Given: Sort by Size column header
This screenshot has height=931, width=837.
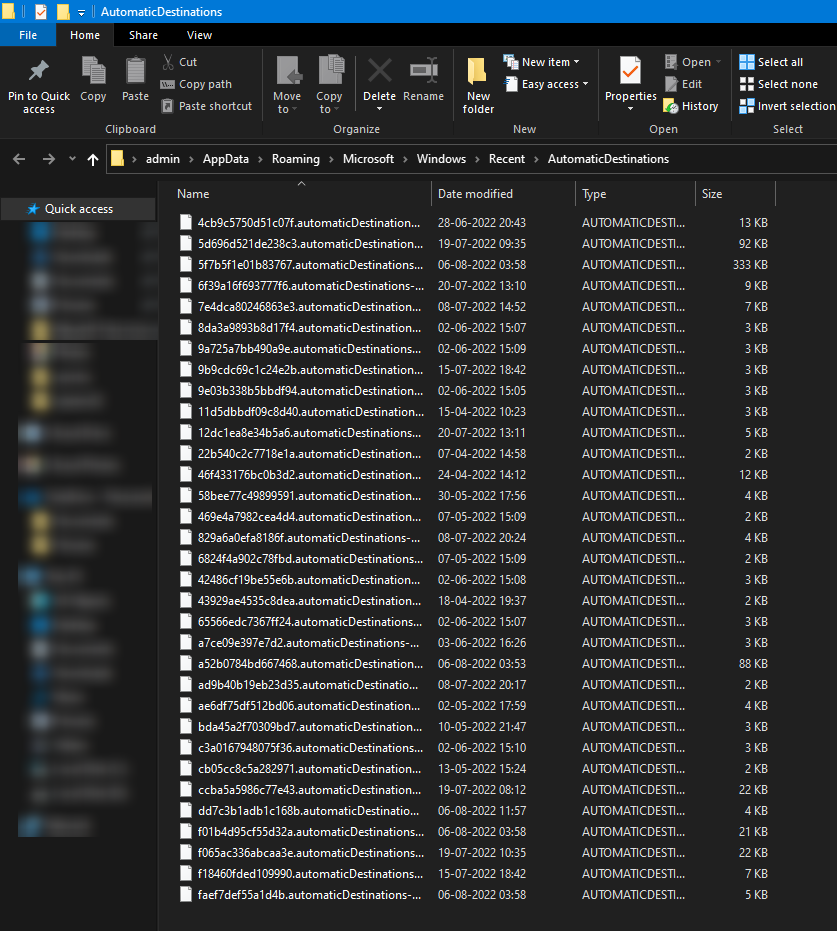Looking at the screenshot, I should pyautogui.click(x=712, y=194).
